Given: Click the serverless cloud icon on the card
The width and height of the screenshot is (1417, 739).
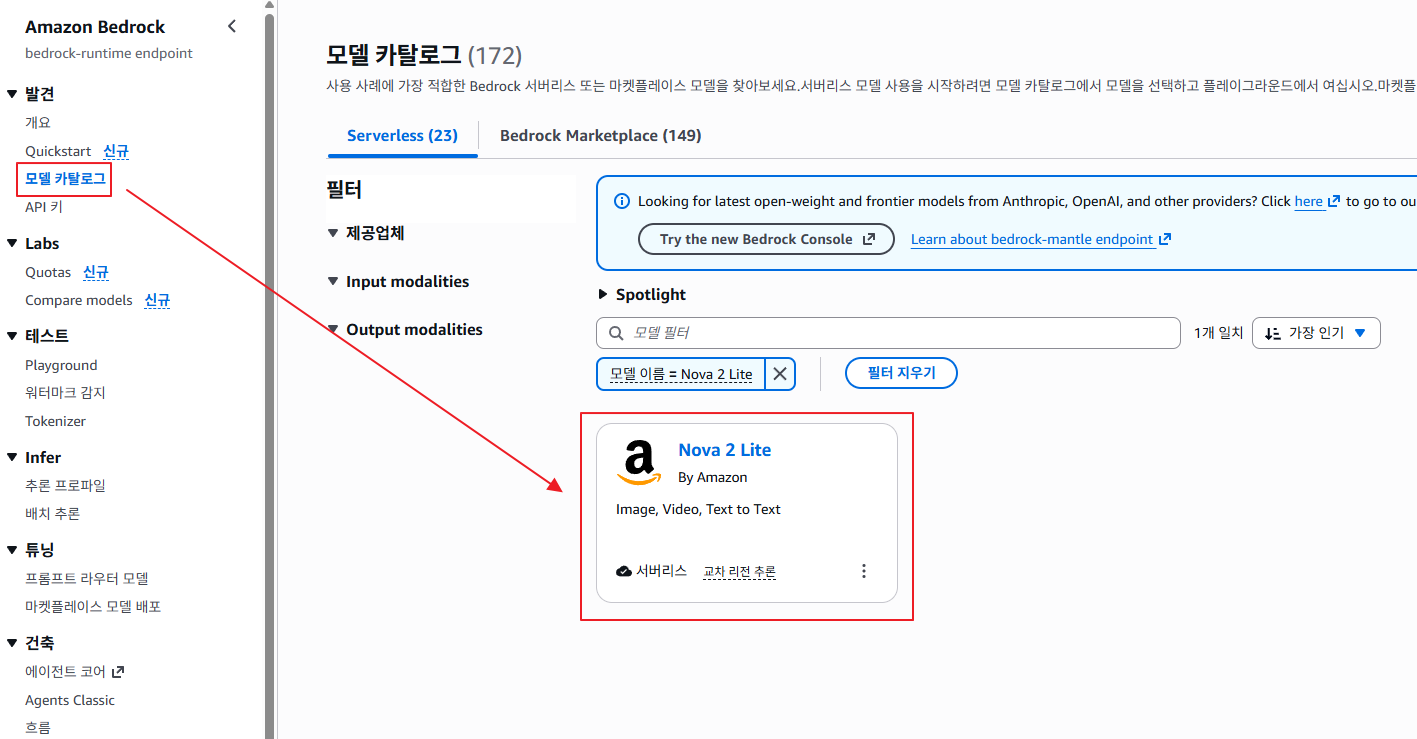Looking at the screenshot, I should (624, 571).
